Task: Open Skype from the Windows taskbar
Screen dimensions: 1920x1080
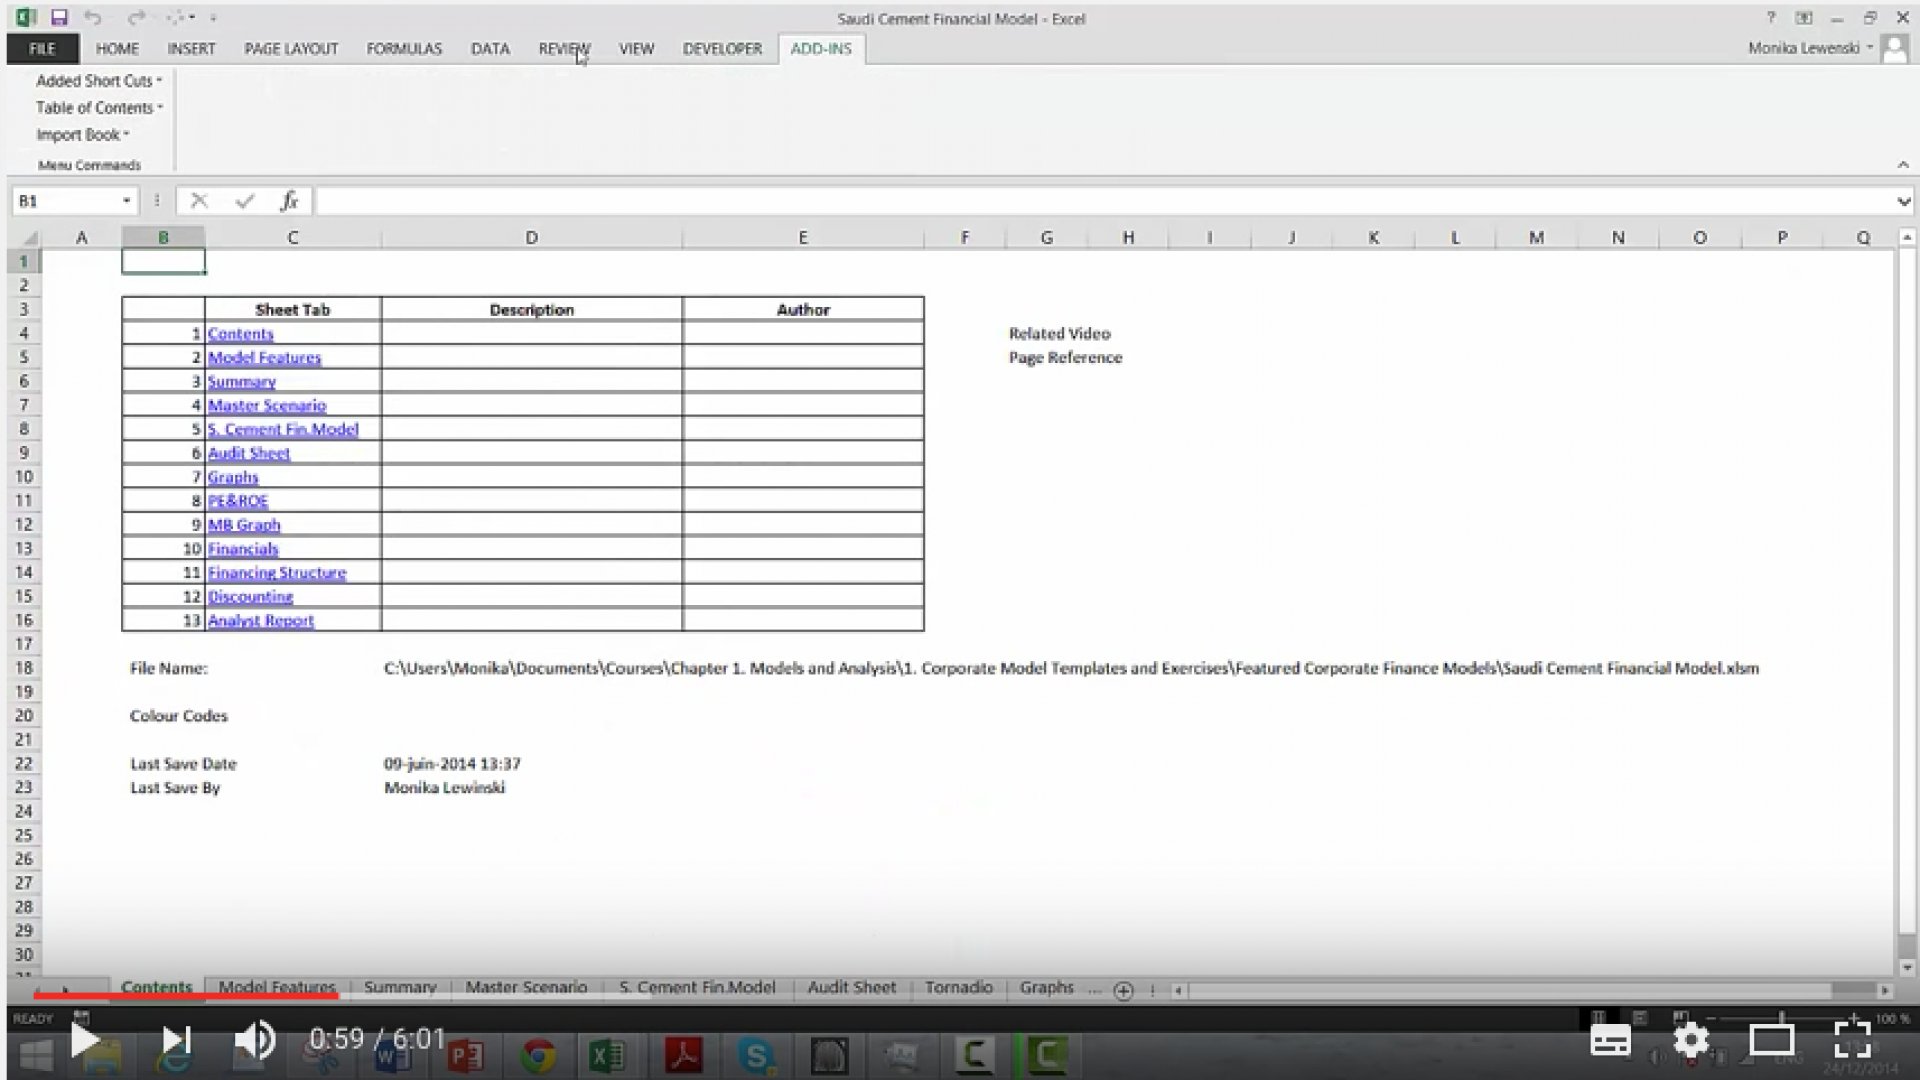Action: pos(756,1056)
